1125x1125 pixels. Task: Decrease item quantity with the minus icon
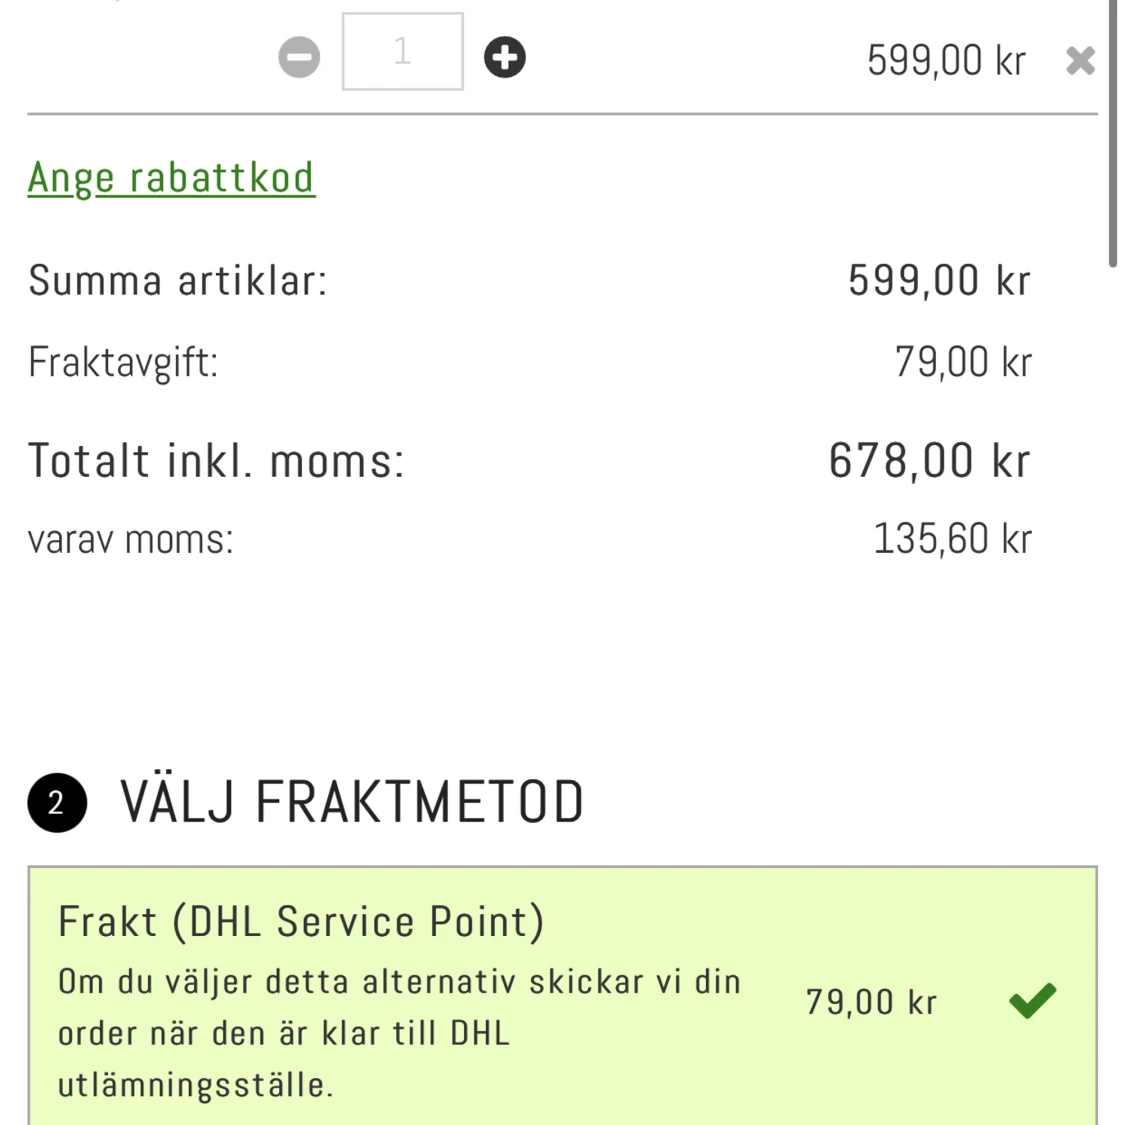299,57
